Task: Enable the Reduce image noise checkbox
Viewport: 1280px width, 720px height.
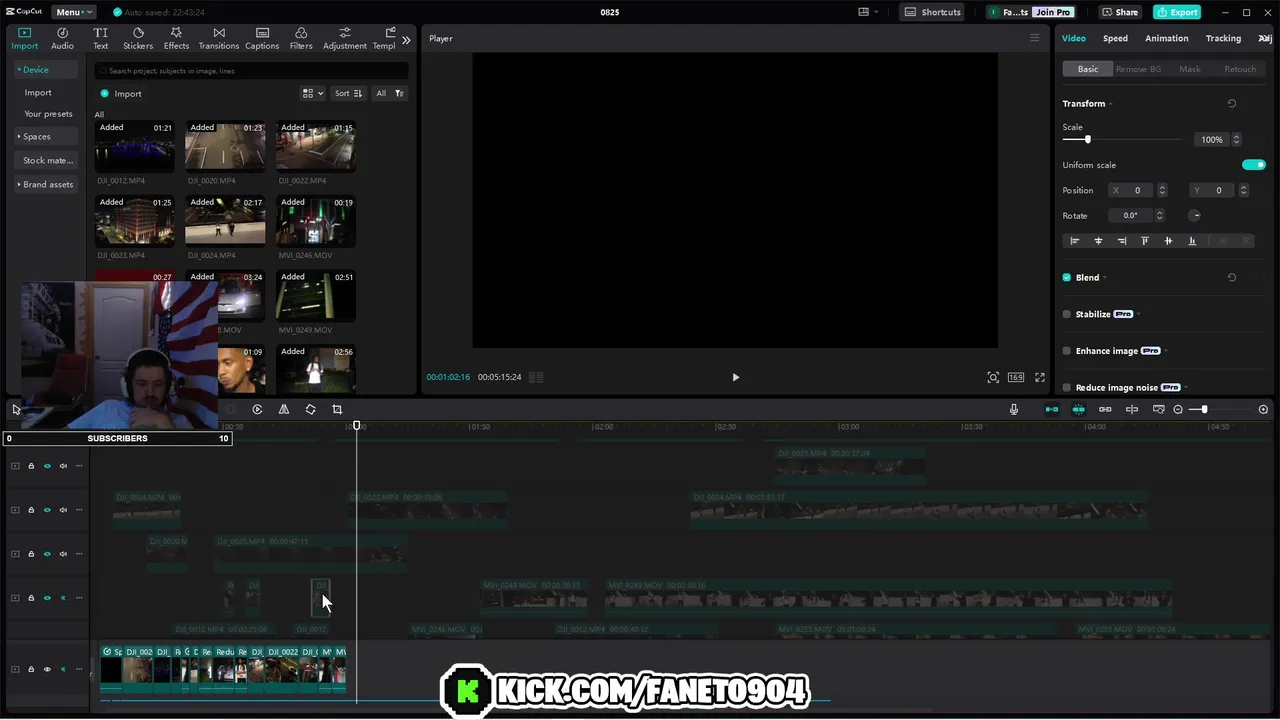Action: (1066, 387)
